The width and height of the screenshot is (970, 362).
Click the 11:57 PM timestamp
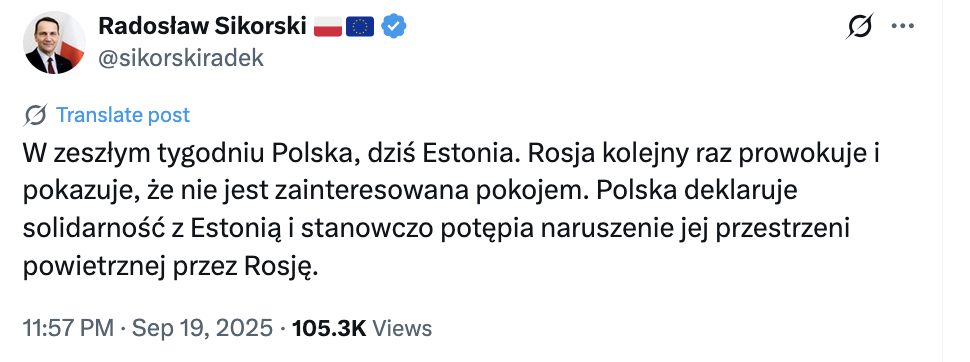[69, 327]
